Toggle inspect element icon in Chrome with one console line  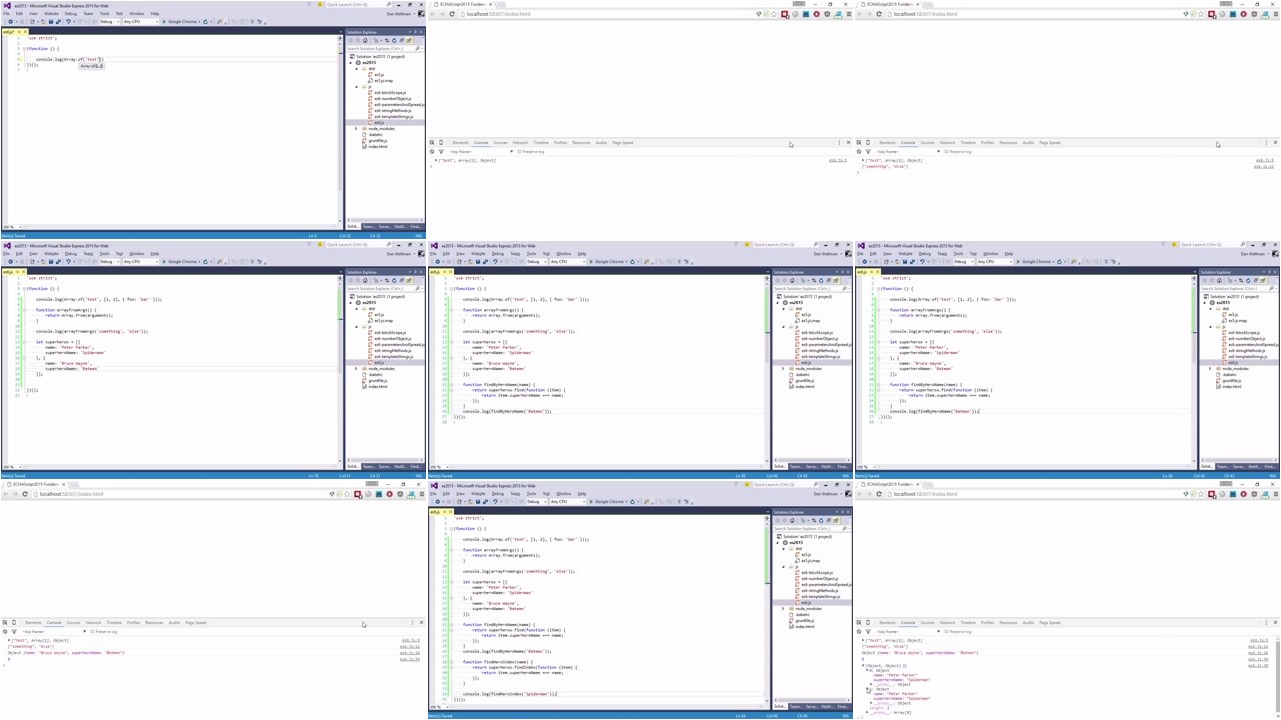point(432,142)
